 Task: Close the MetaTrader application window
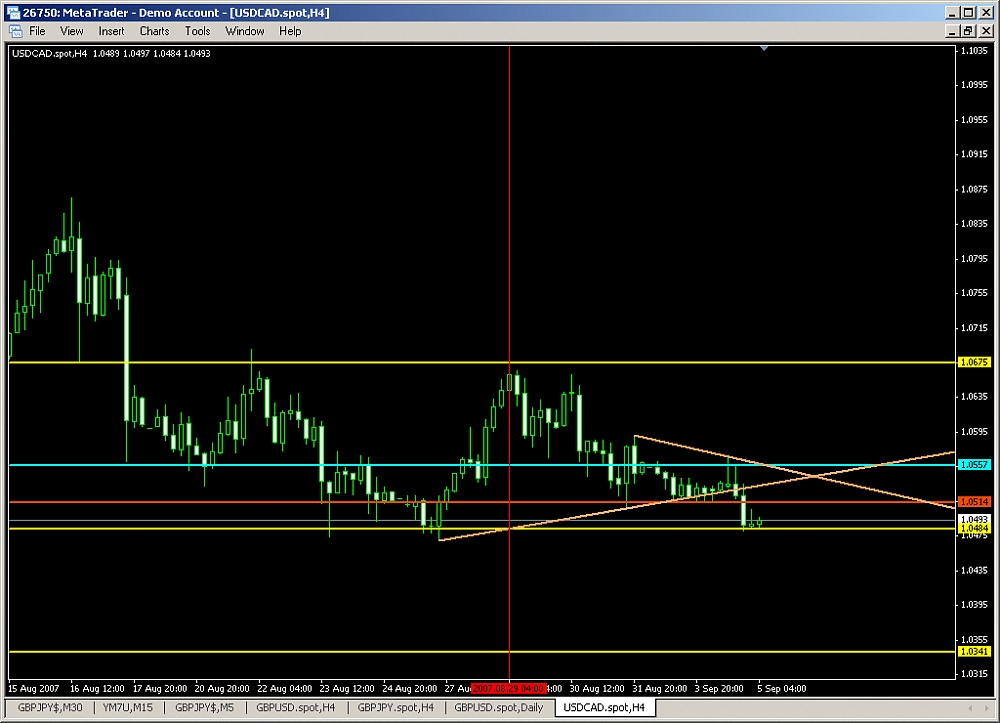coord(985,12)
